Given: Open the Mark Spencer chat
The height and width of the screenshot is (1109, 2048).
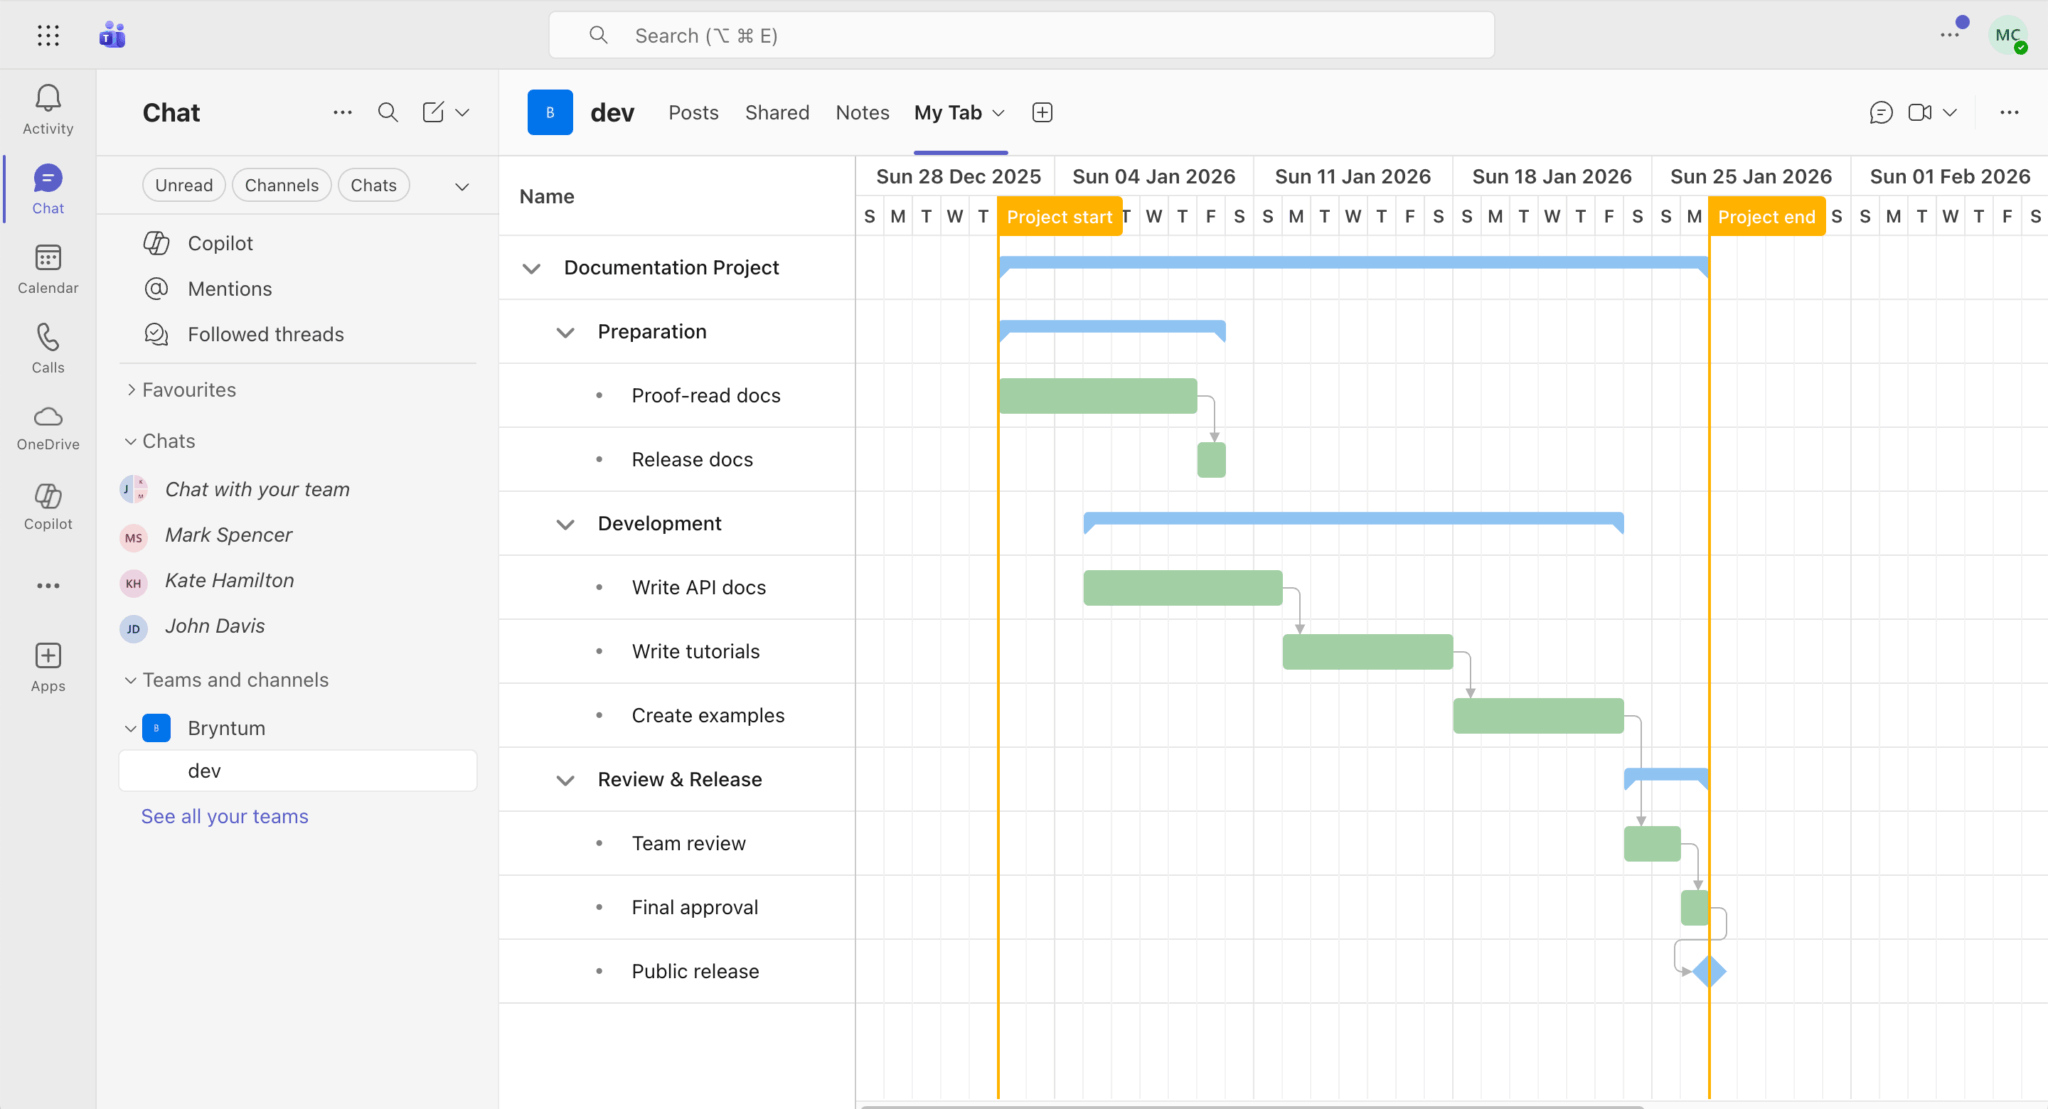Looking at the screenshot, I should click(228, 535).
